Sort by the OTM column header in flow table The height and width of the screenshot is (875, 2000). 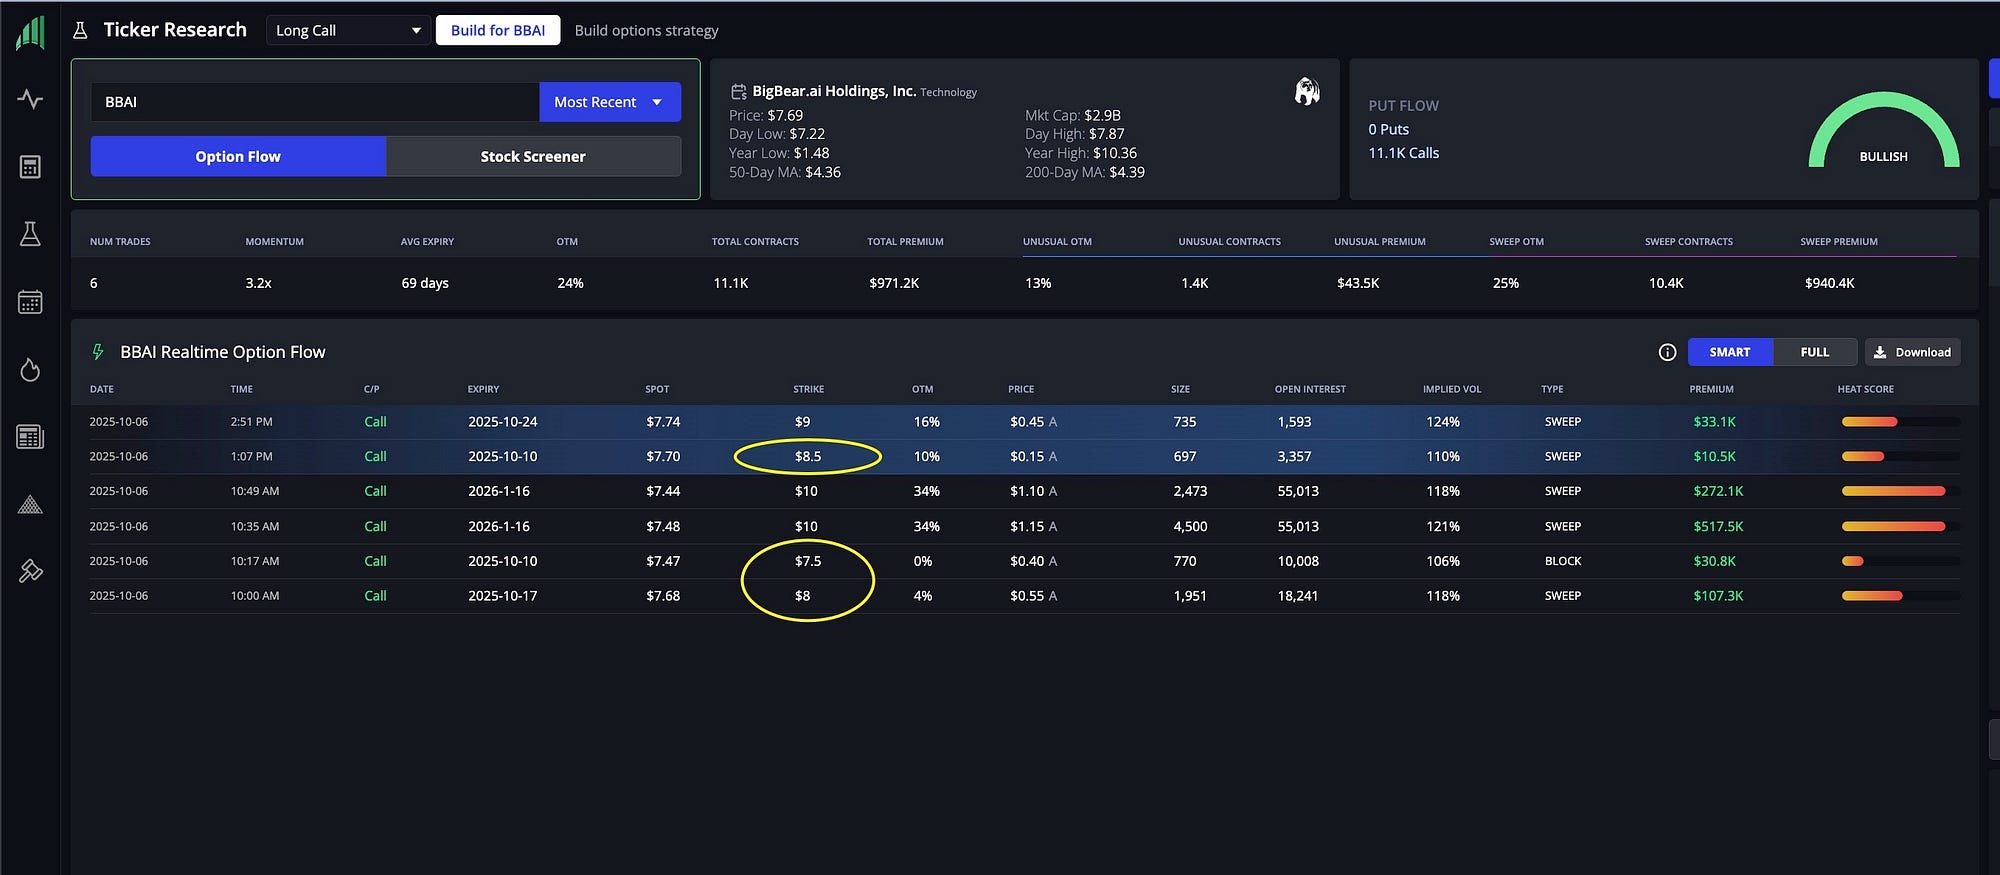click(x=922, y=389)
